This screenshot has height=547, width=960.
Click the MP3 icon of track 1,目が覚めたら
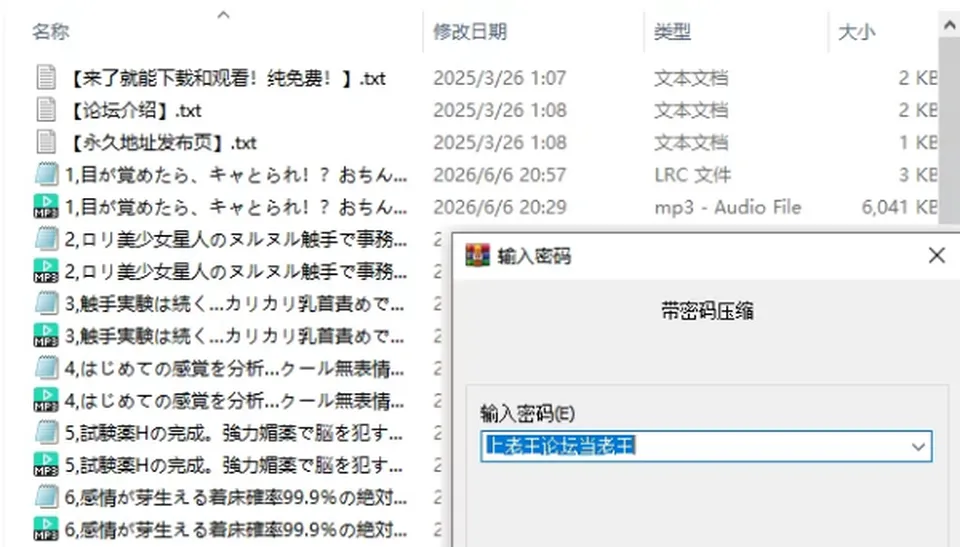46,206
